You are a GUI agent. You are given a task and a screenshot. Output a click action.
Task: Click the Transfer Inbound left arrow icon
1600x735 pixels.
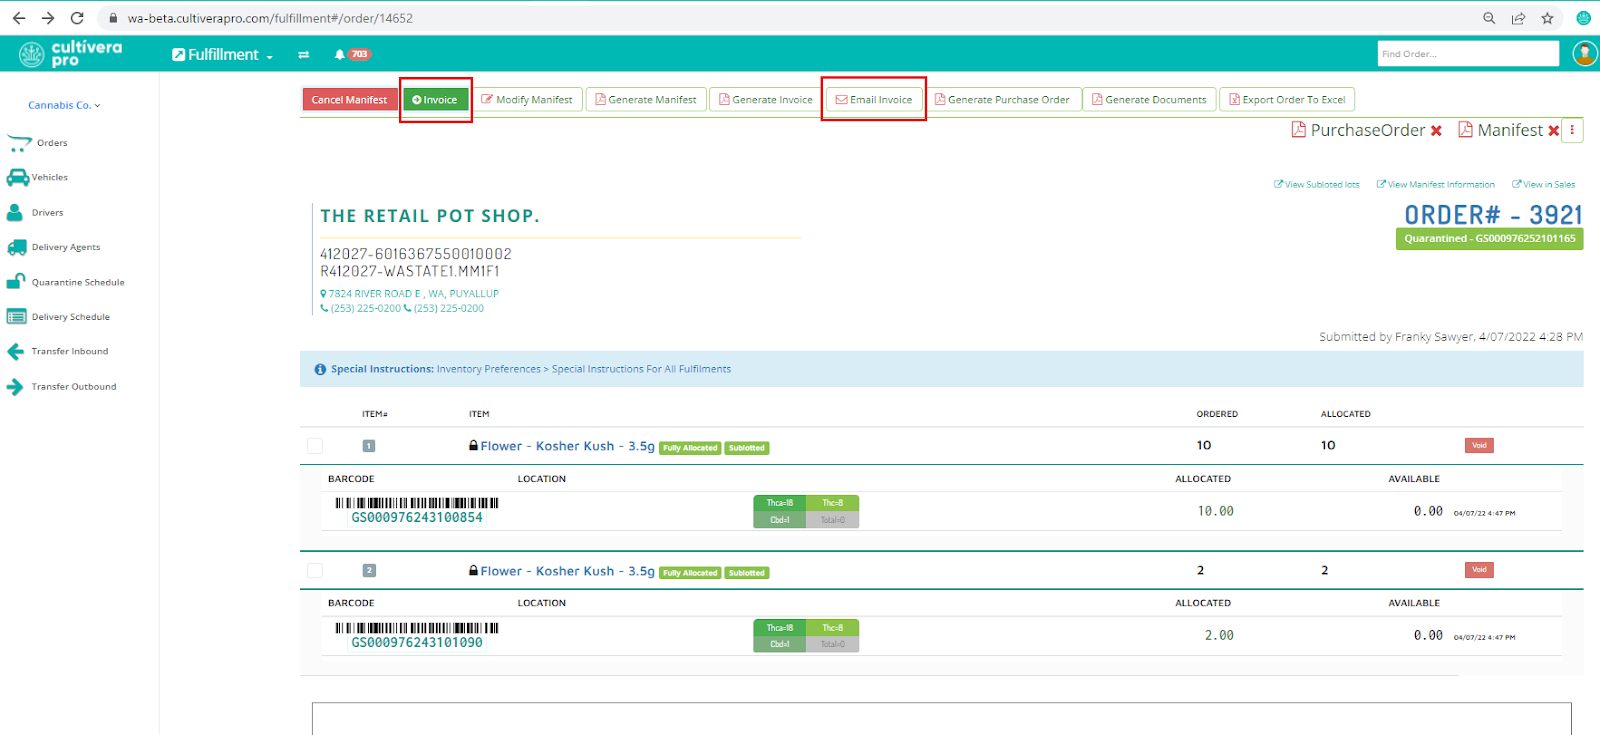(x=15, y=352)
